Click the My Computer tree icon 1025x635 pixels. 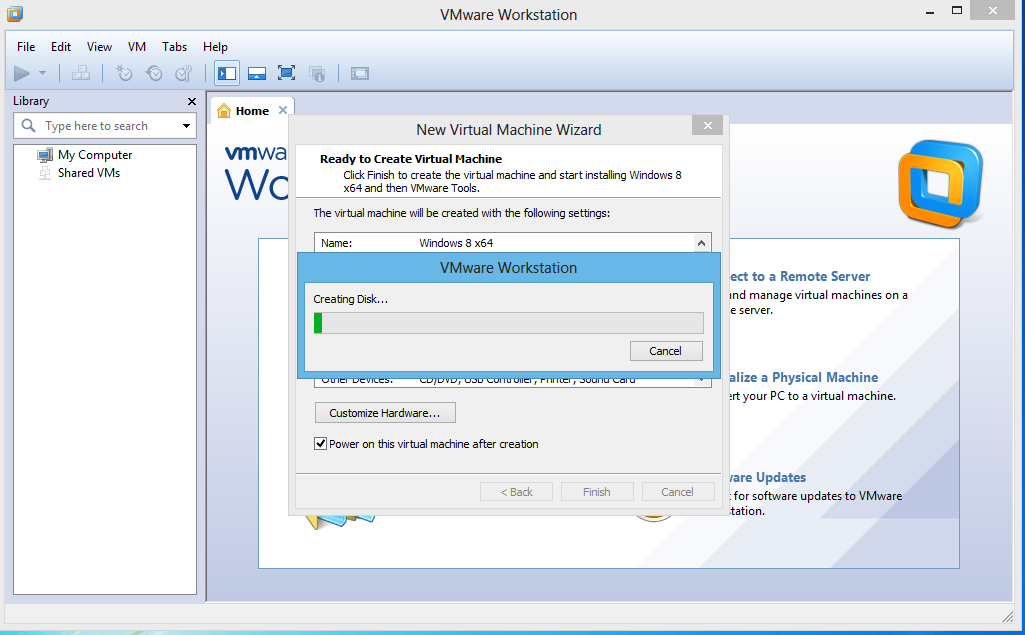click(44, 155)
